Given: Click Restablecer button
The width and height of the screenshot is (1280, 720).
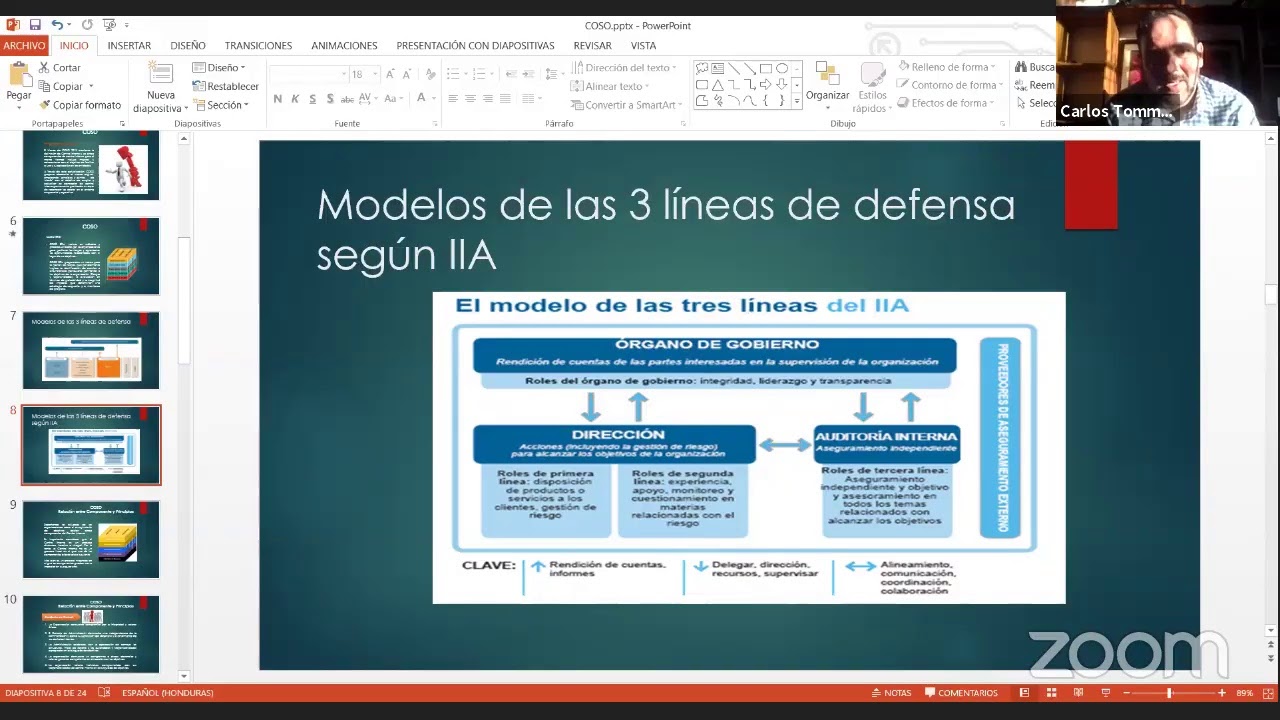Looking at the screenshot, I should click(226, 86).
